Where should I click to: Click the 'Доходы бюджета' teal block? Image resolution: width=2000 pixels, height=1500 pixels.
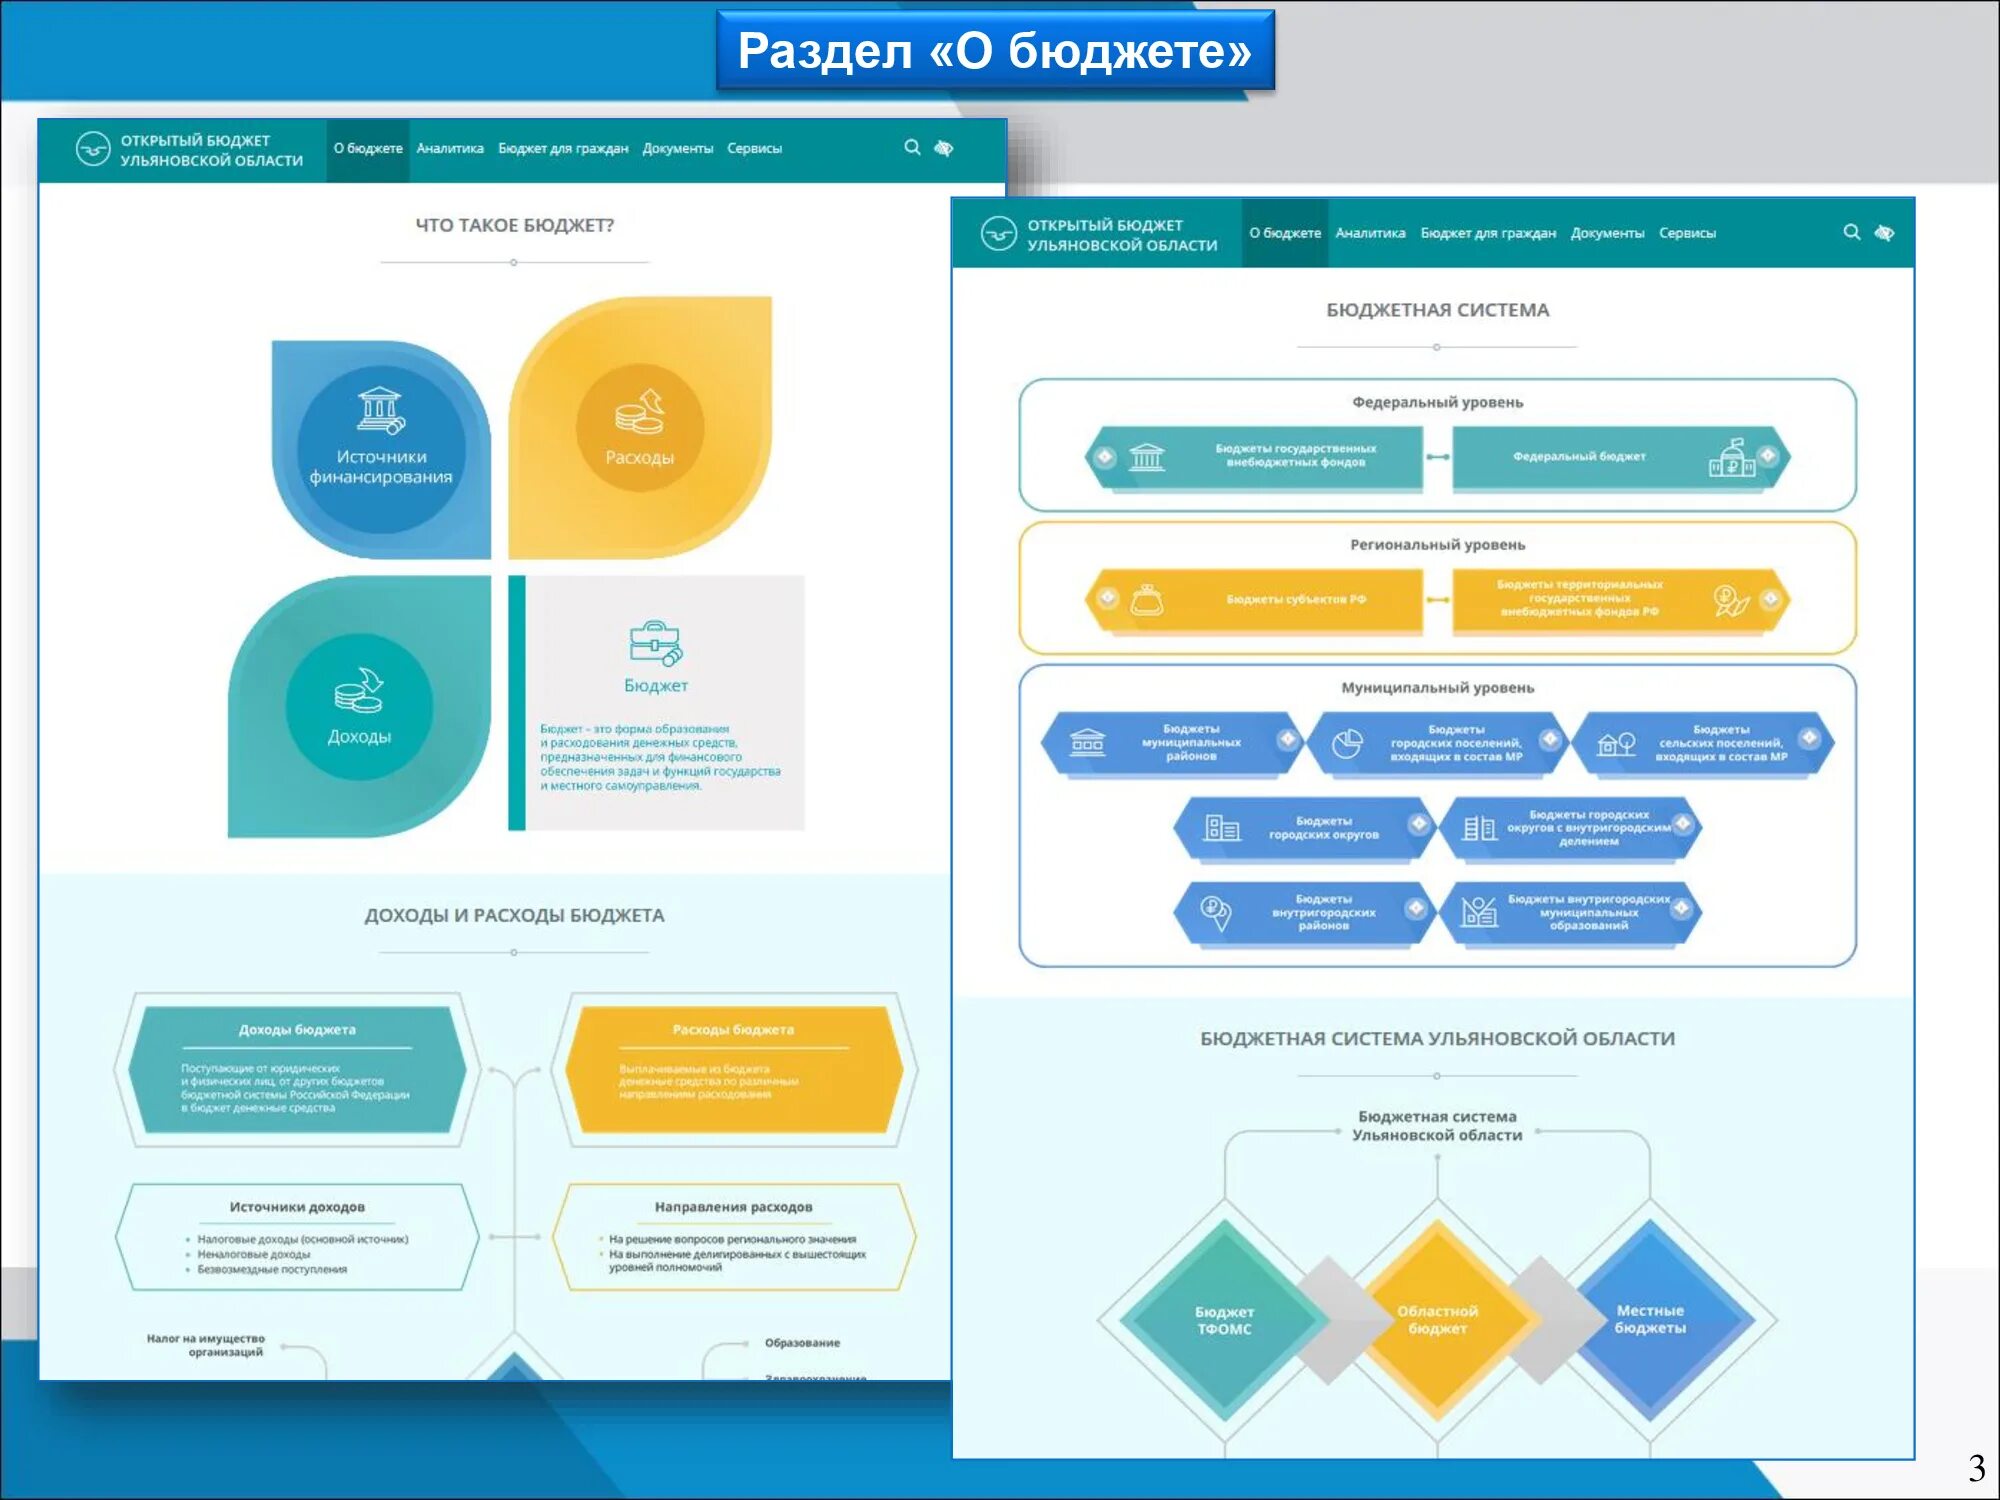tap(297, 1070)
